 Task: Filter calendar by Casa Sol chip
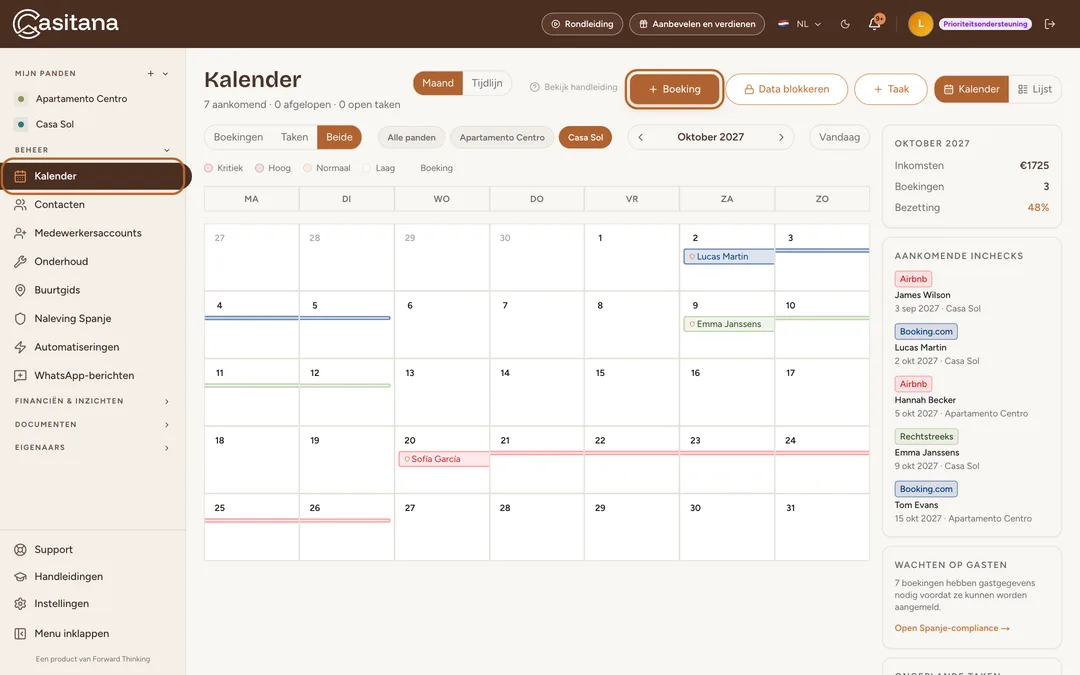[x=585, y=138]
